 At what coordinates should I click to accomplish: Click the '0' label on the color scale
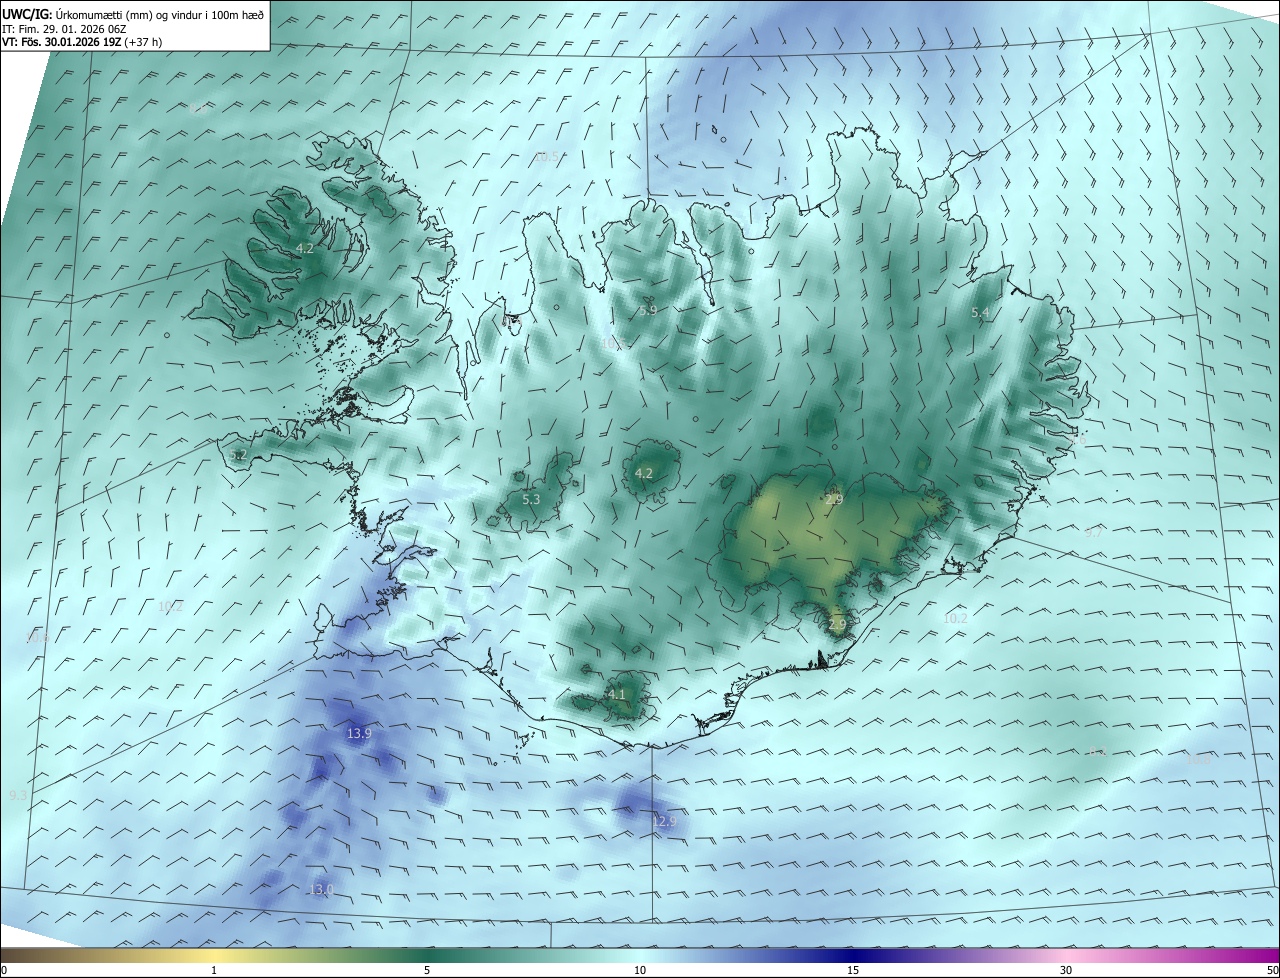pos(3,971)
